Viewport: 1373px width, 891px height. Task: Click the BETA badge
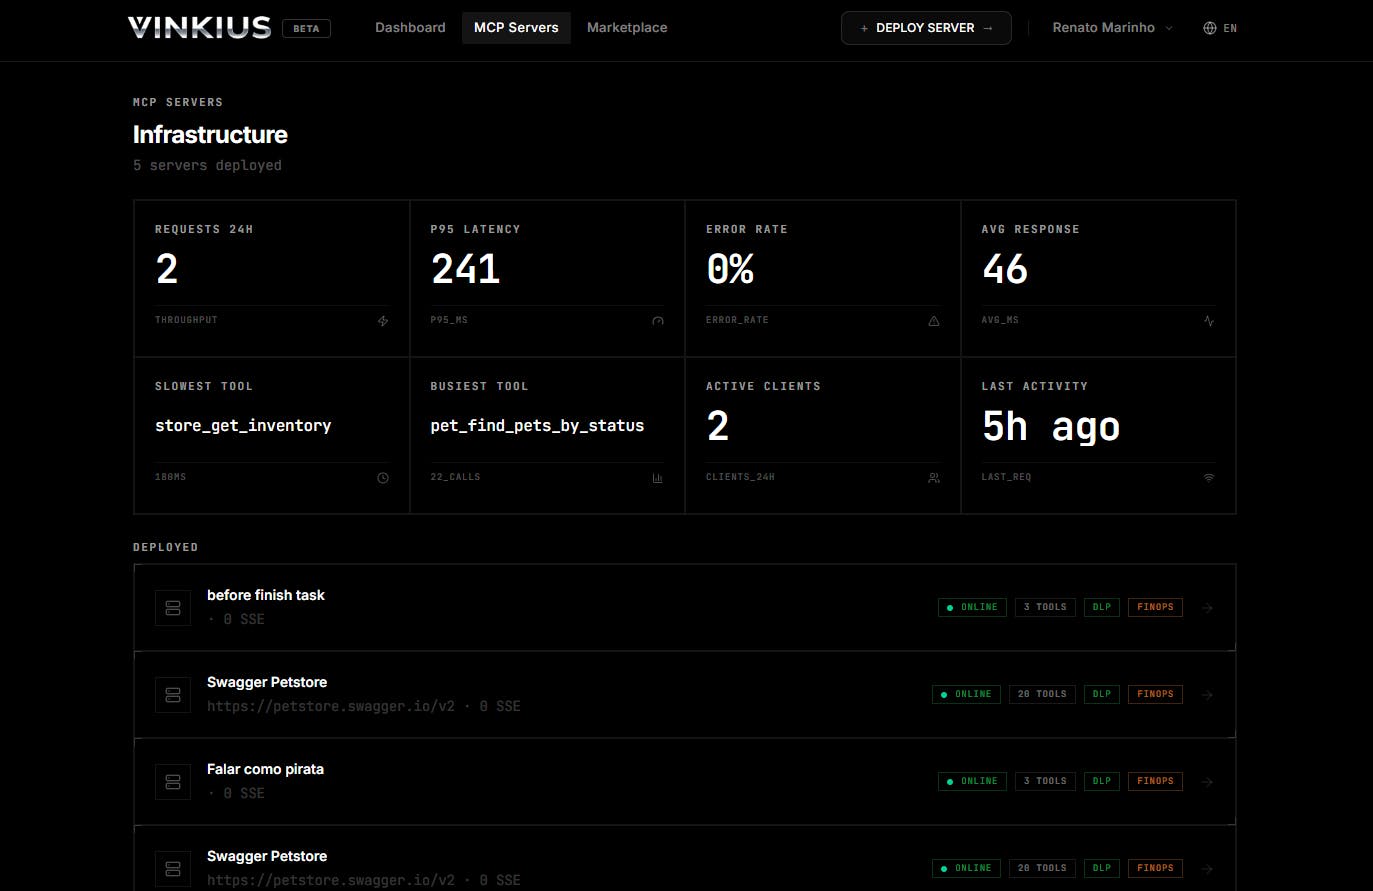click(x=306, y=28)
